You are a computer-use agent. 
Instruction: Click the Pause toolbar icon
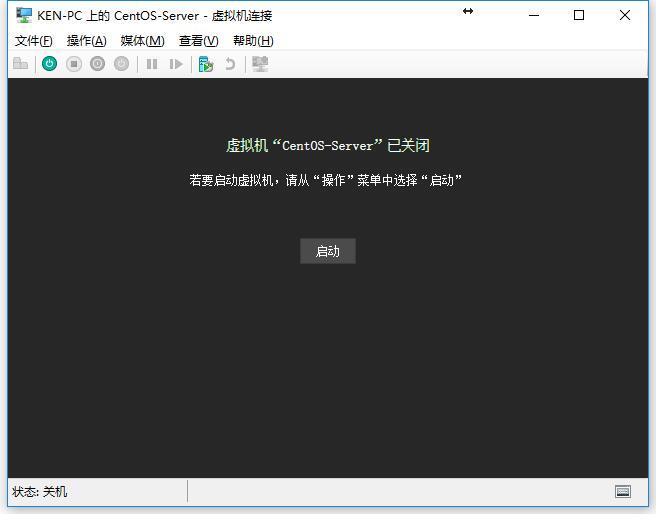point(152,64)
